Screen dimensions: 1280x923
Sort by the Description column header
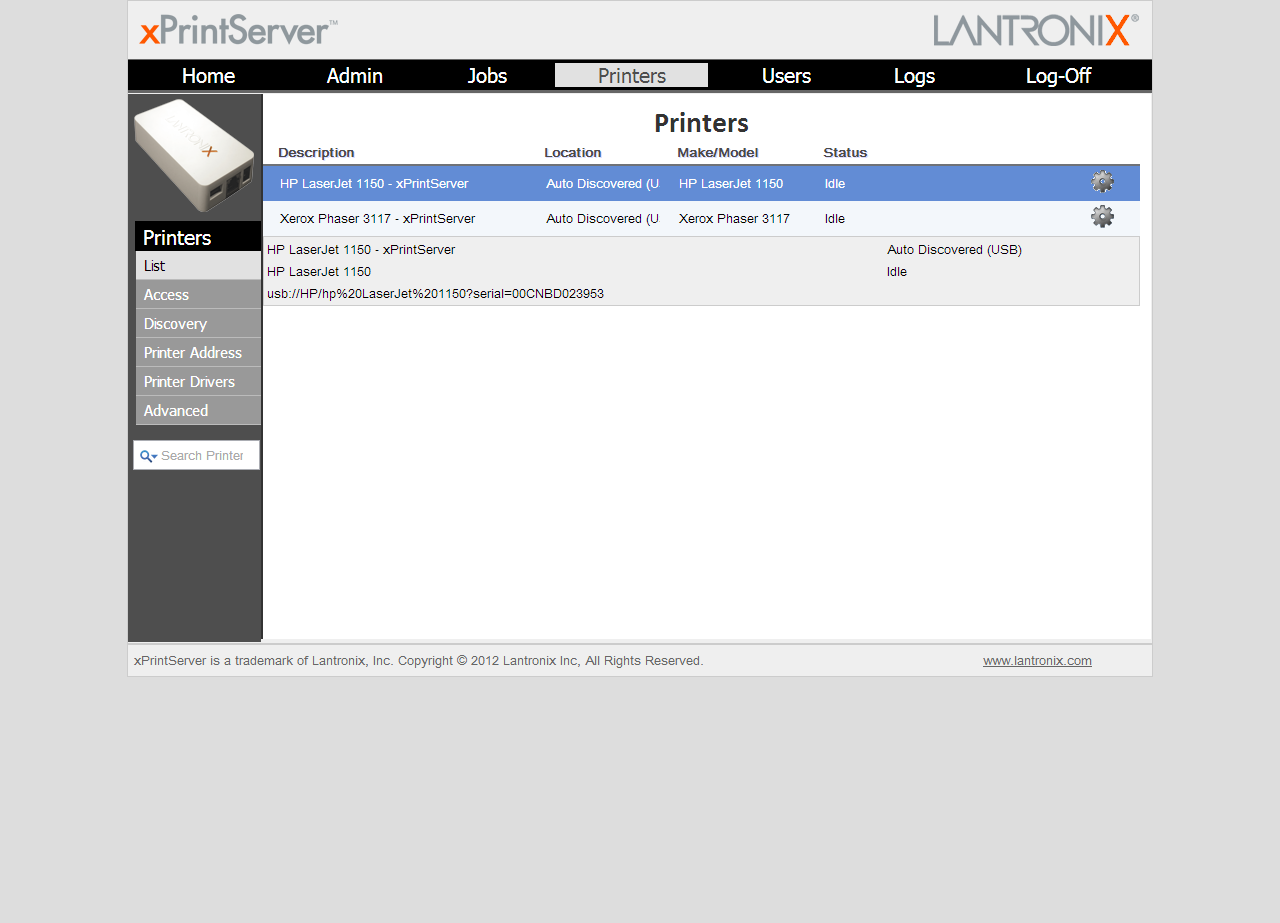(x=316, y=153)
